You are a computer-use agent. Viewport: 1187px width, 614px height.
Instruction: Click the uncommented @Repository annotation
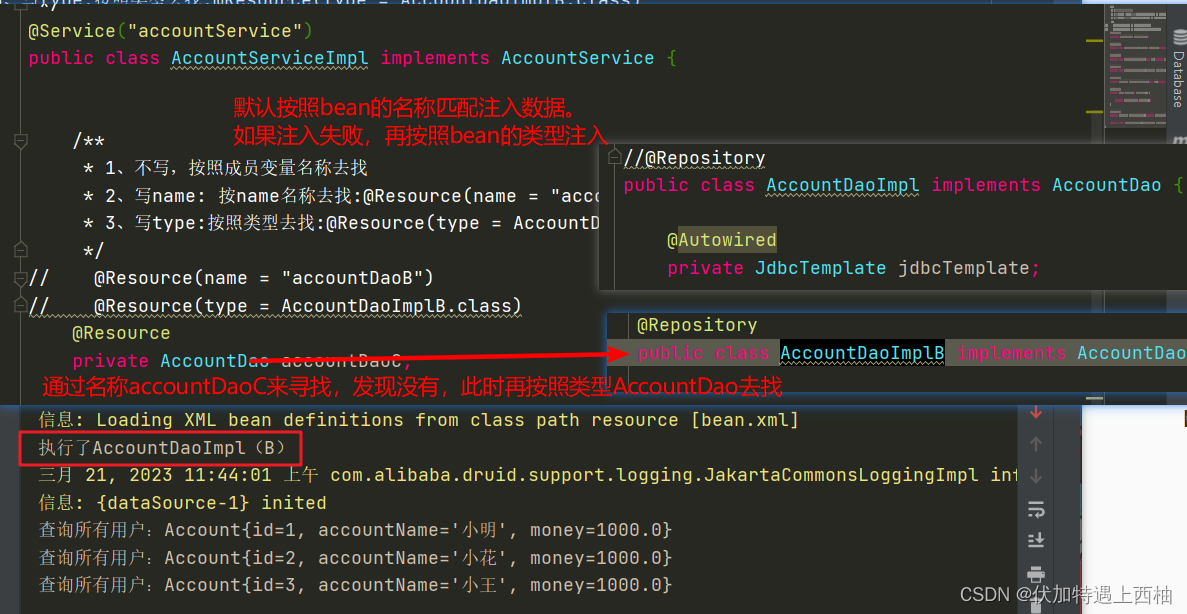(x=697, y=326)
